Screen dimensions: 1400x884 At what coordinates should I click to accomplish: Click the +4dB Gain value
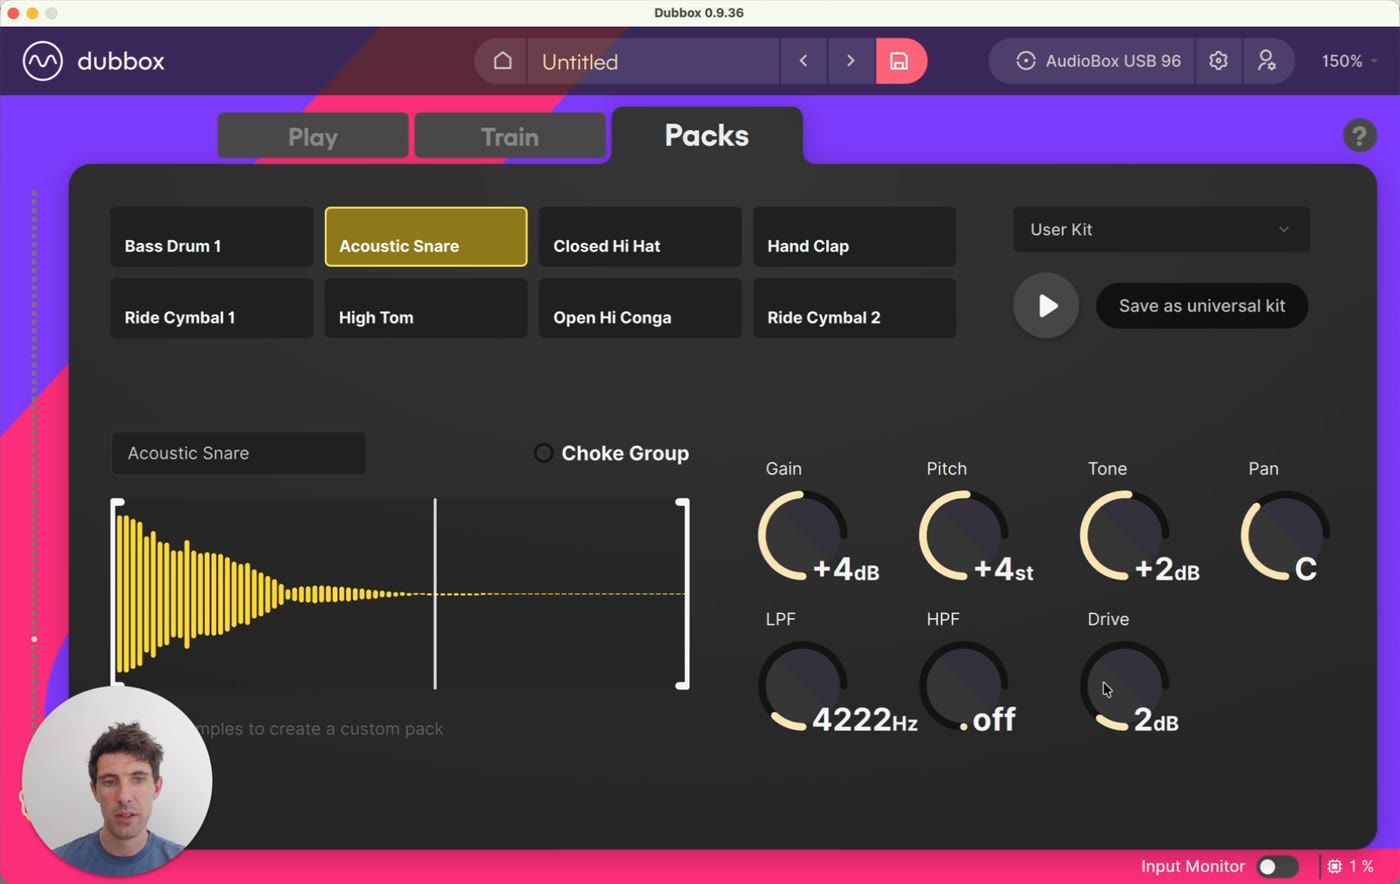tap(846, 570)
